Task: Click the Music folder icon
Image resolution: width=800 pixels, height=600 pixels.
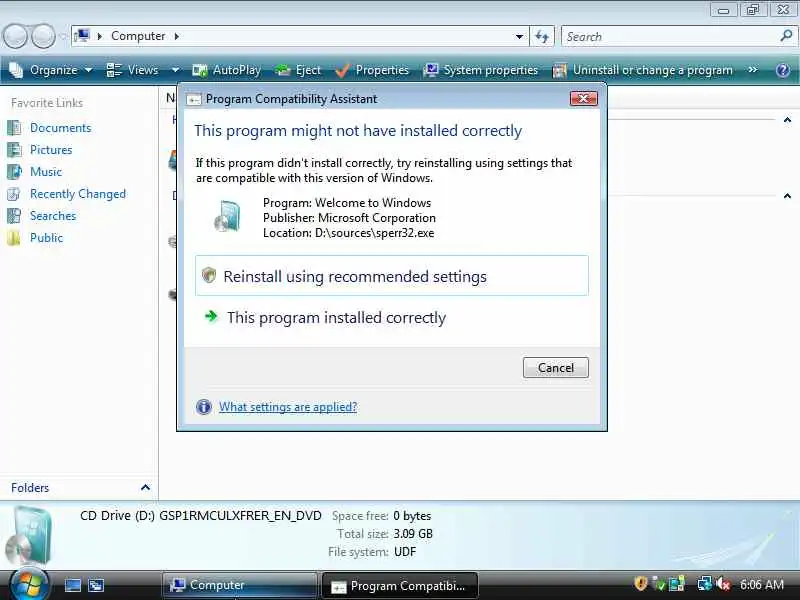Action: (14, 171)
